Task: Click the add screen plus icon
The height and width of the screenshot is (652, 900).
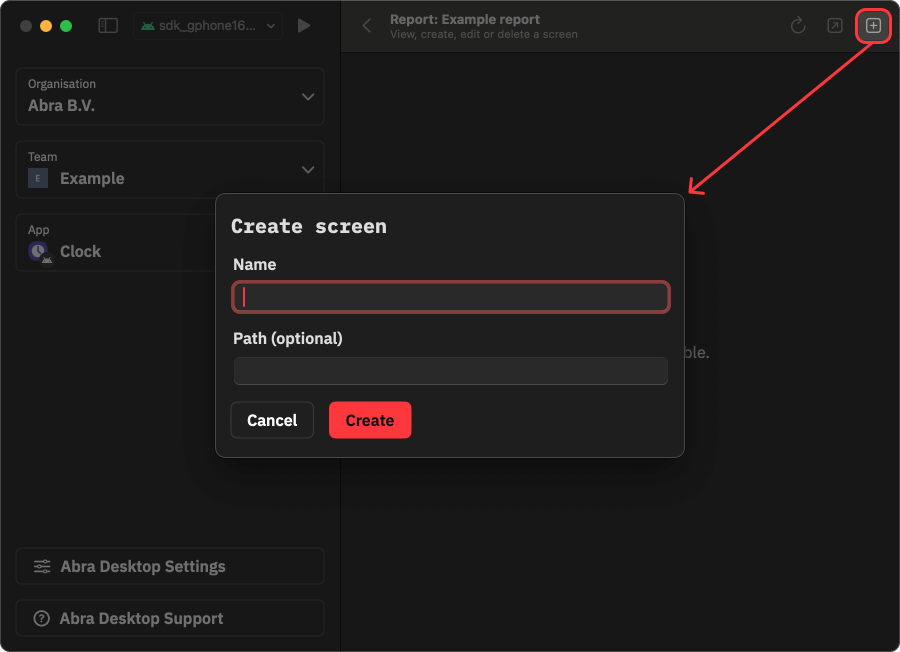Action: click(x=873, y=26)
